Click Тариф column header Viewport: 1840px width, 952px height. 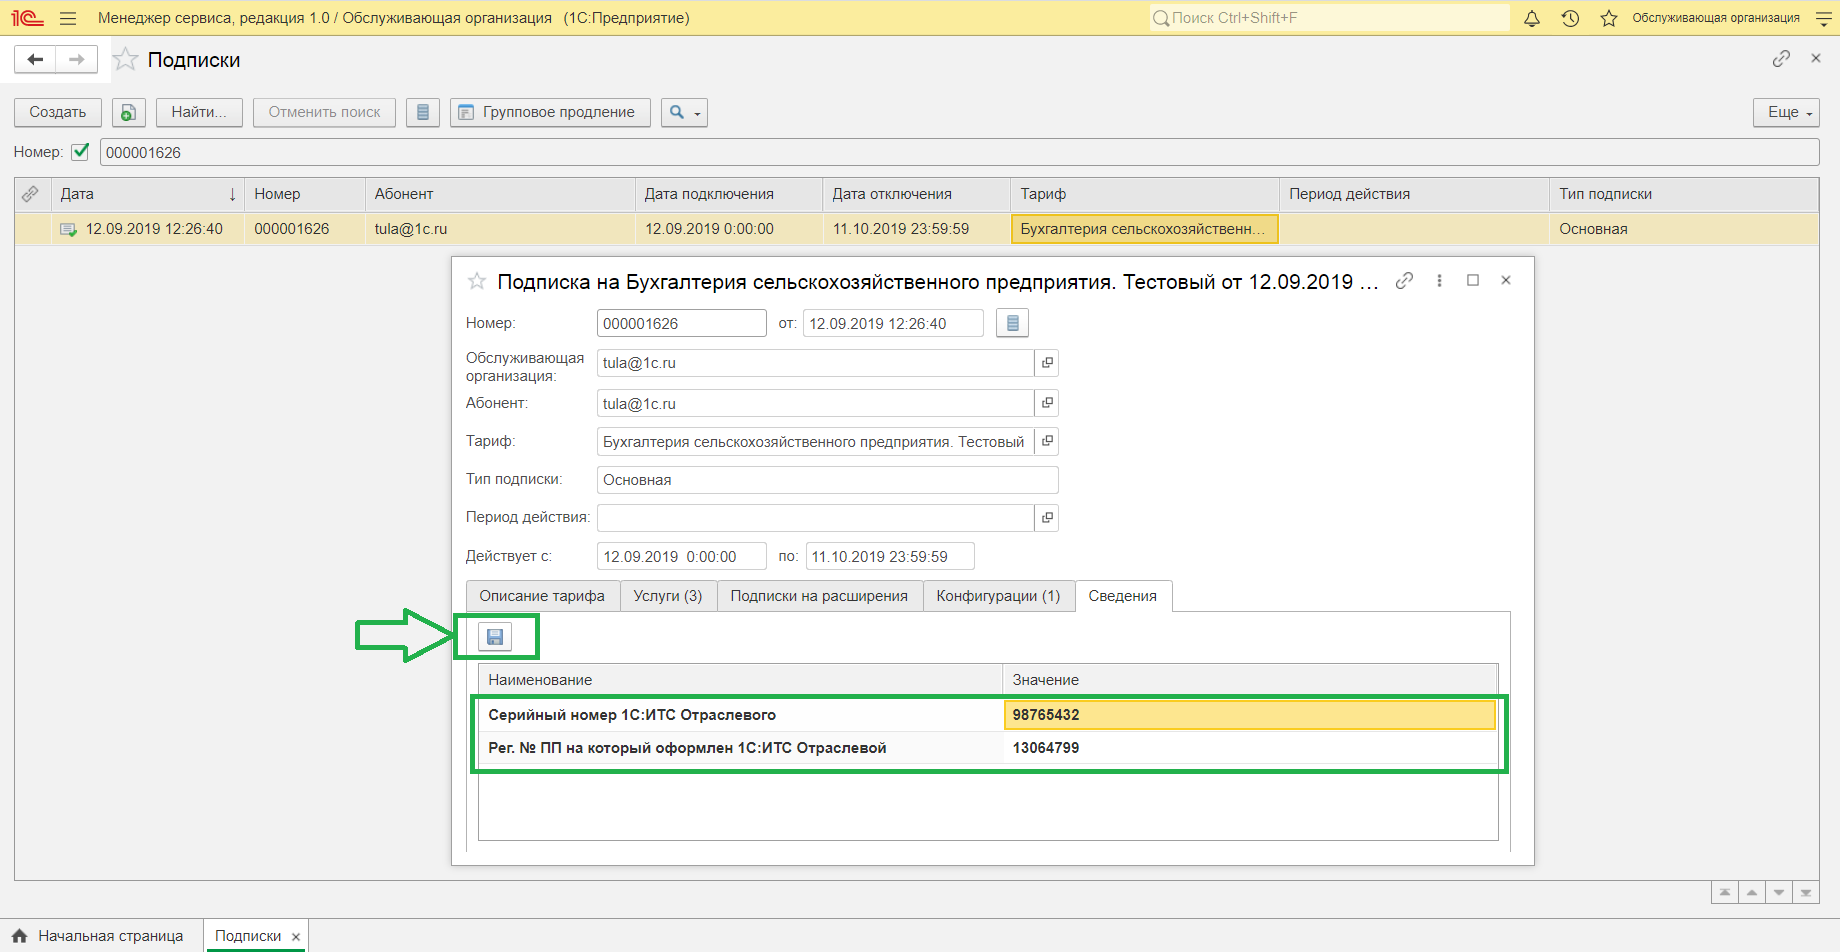[x=1145, y=194]
